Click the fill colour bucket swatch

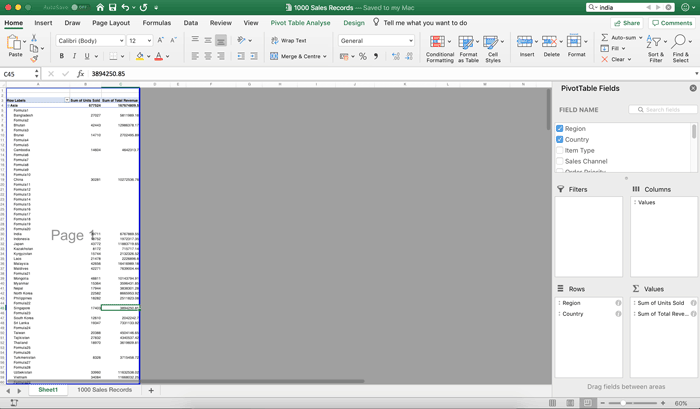pos(140,56)
